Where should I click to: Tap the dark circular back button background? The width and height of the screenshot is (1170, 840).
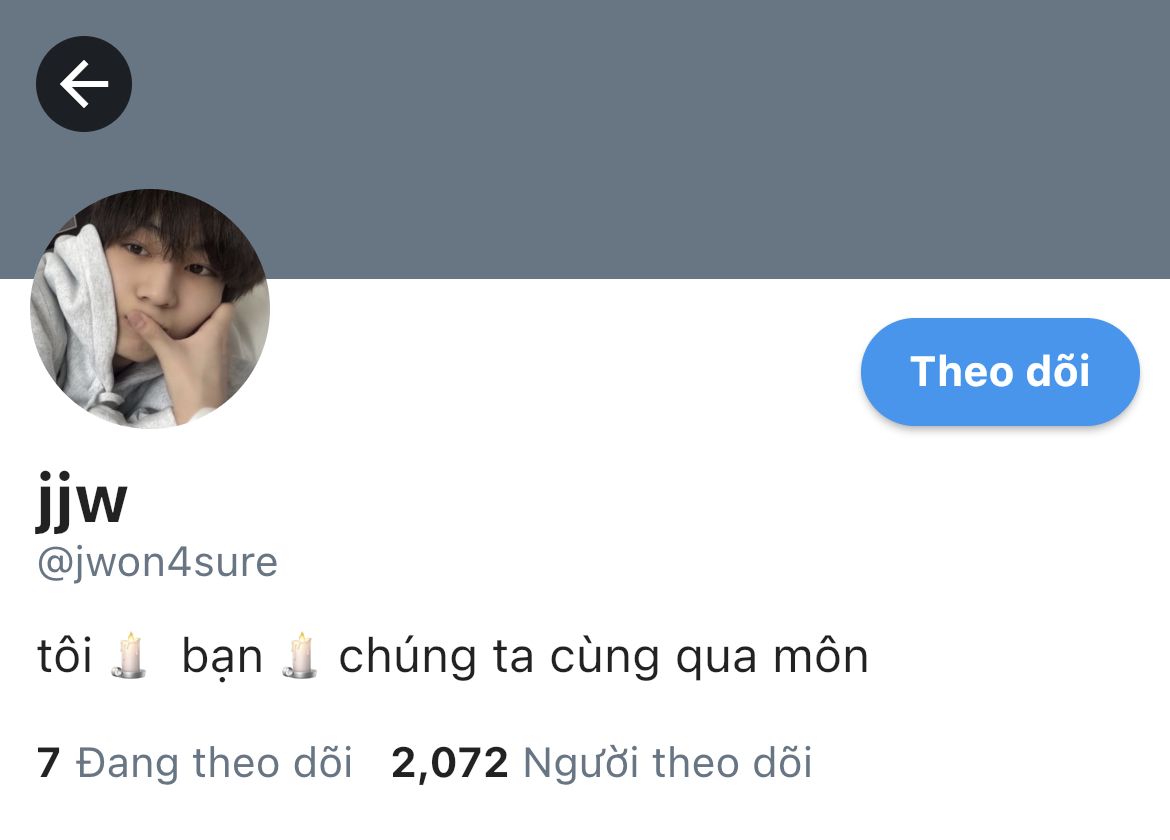(84, 84)
